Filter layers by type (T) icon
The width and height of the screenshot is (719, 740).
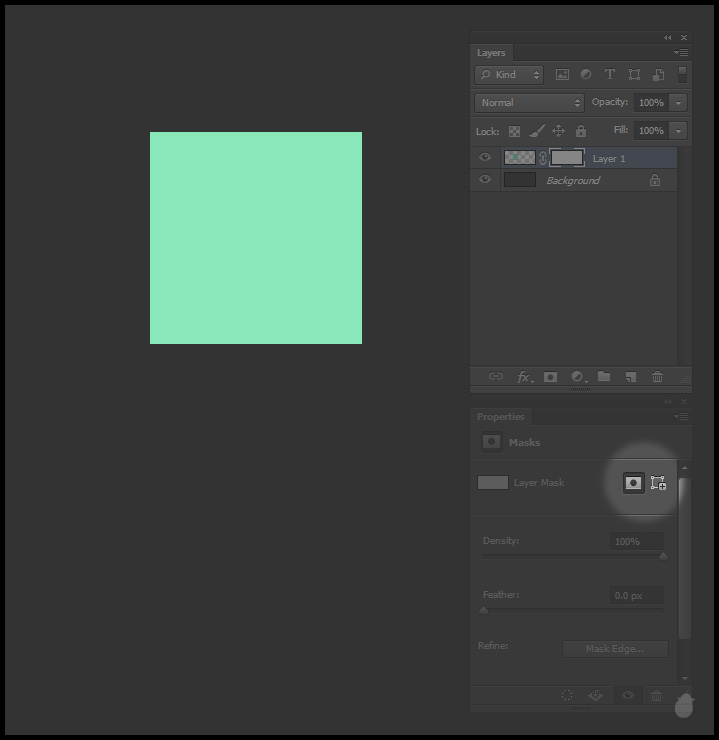[609, 75]
